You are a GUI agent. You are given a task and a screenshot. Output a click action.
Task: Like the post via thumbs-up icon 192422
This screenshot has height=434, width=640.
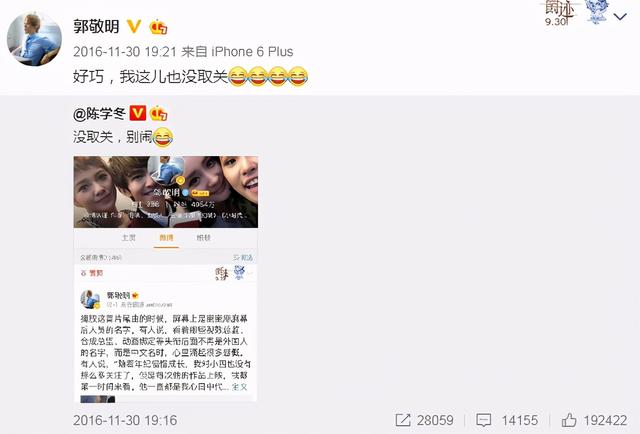pos(569,420)
